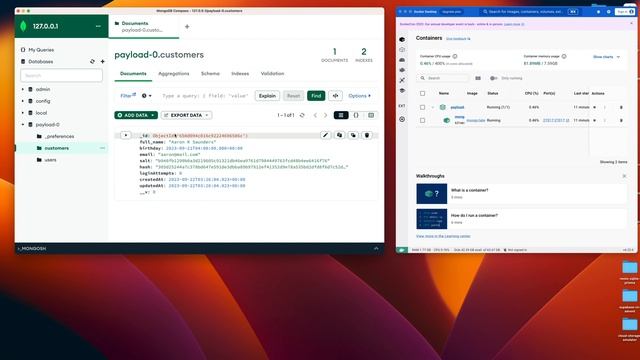Expand query Options
This screenshot has width=640, height=360.
tap(360, 96)
